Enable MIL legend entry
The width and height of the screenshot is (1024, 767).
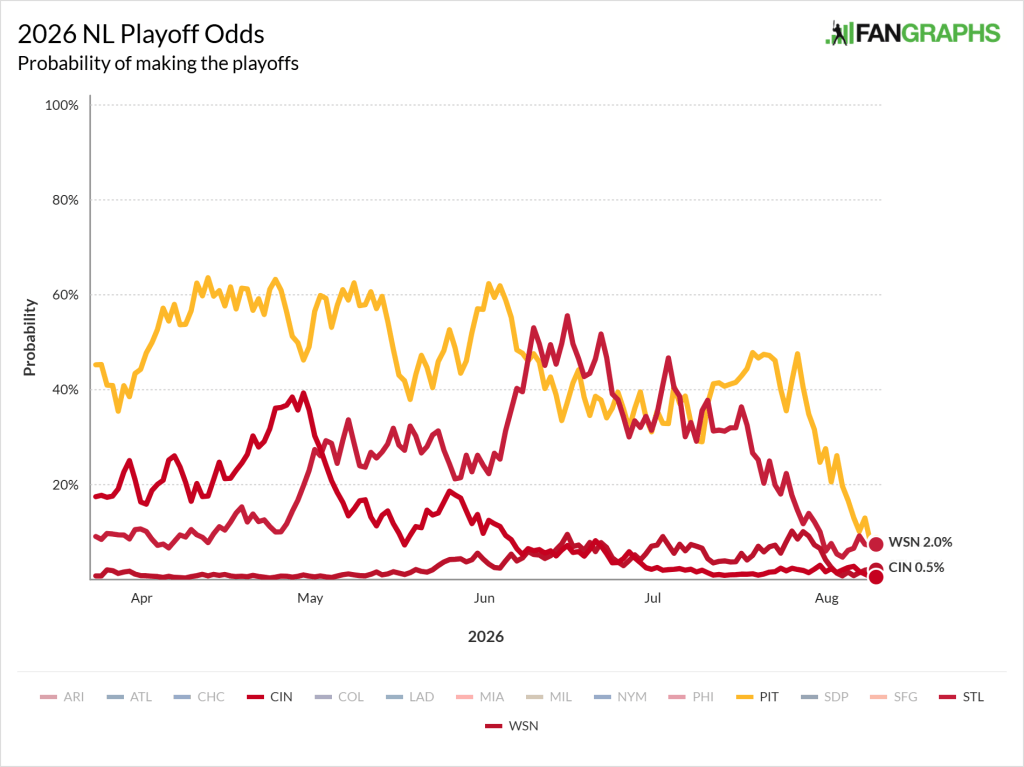tap(549, 697)
